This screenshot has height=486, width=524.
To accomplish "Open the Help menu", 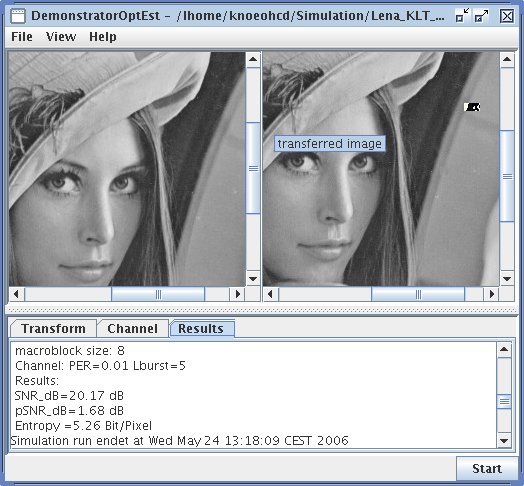I will click(x=103, y=36).
